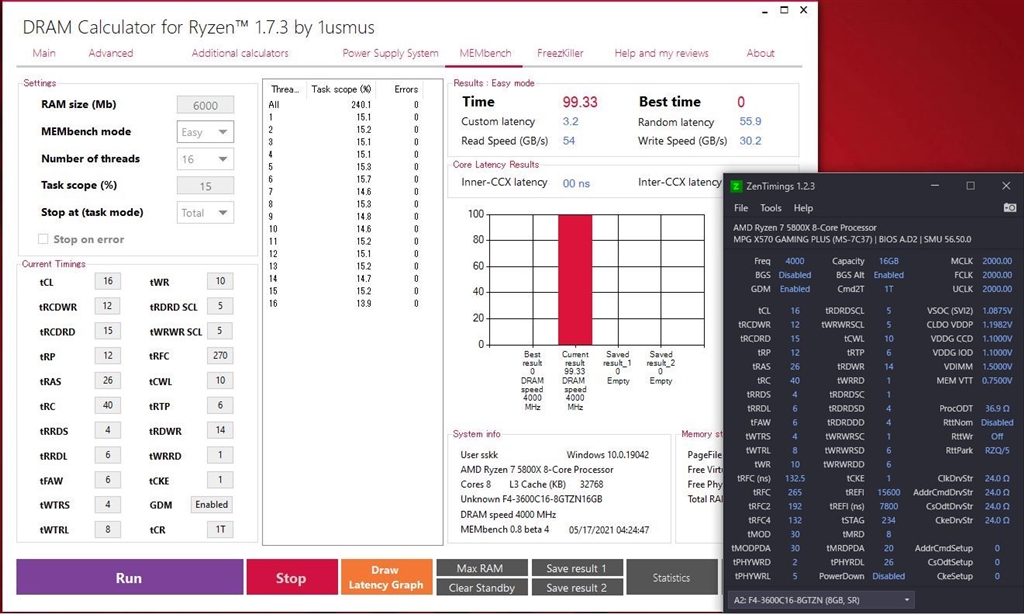Click the Random latency value 55.9
The width and height of the screenshot is (1024, 614).
pyautogui.click(x=750, y=121)
